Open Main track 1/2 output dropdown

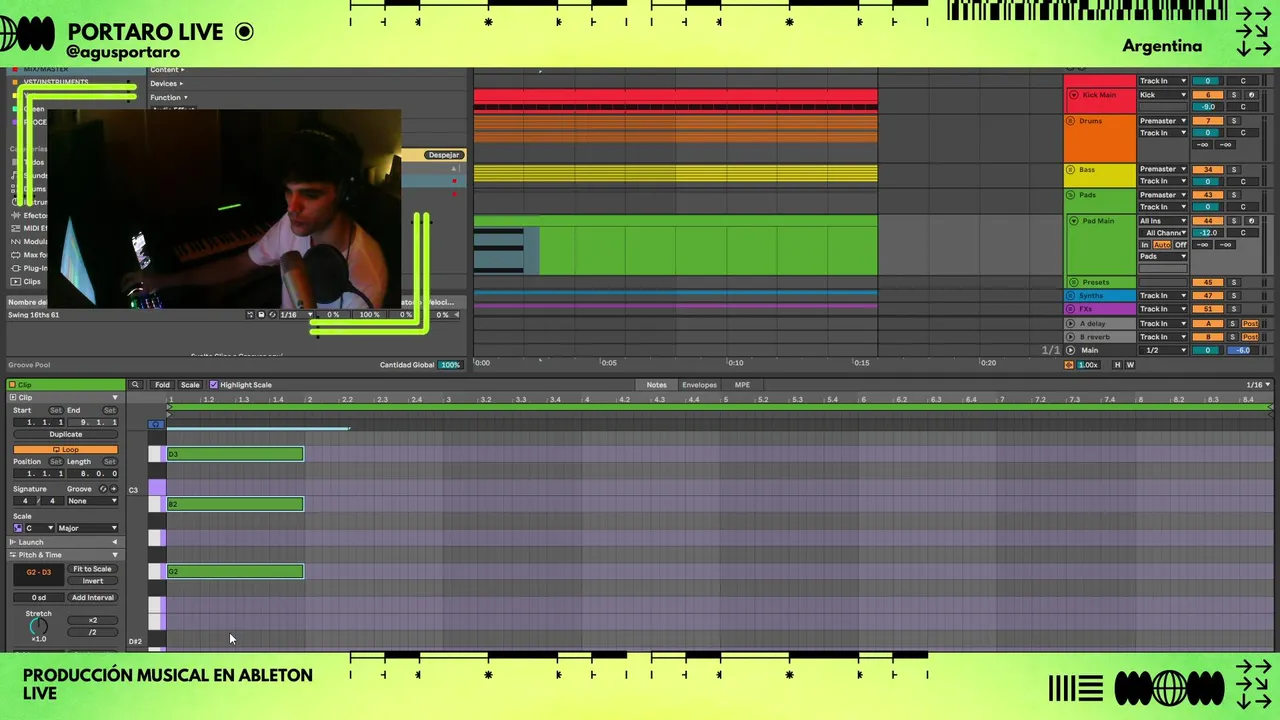[1163, 350]
